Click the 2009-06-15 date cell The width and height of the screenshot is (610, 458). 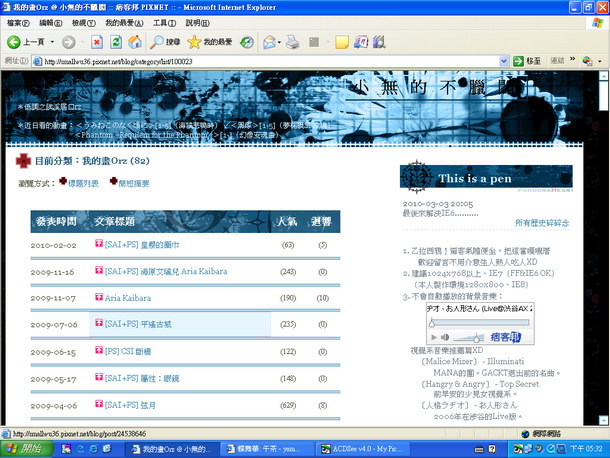point(53,352)
